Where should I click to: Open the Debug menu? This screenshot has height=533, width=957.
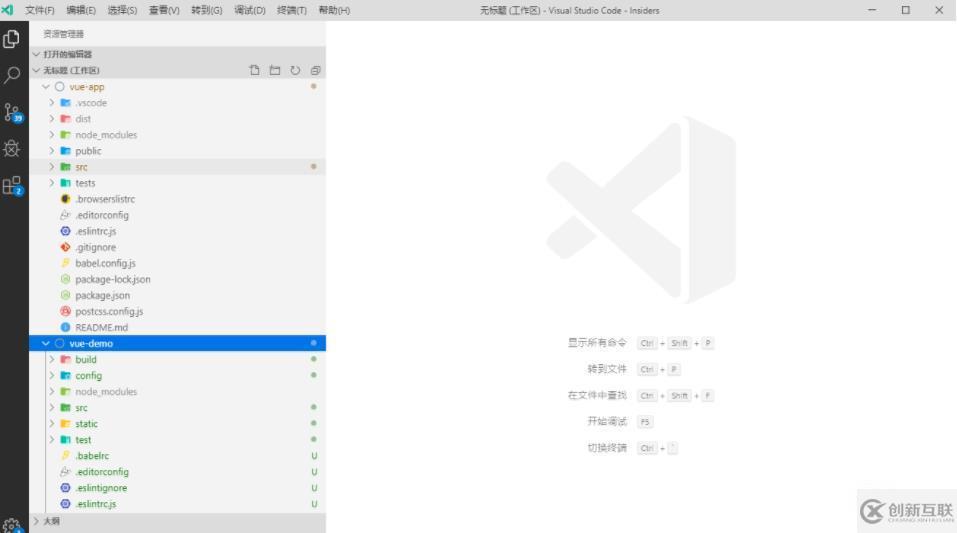(250, 10)
